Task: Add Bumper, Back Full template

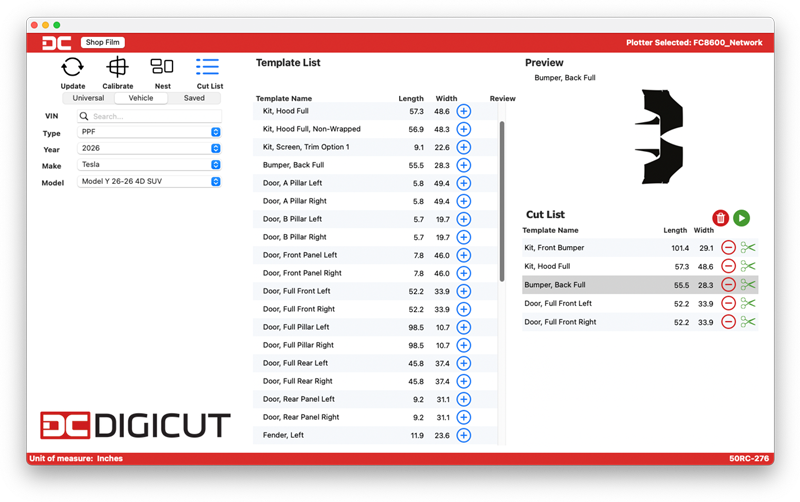Action: pos(463,165)
